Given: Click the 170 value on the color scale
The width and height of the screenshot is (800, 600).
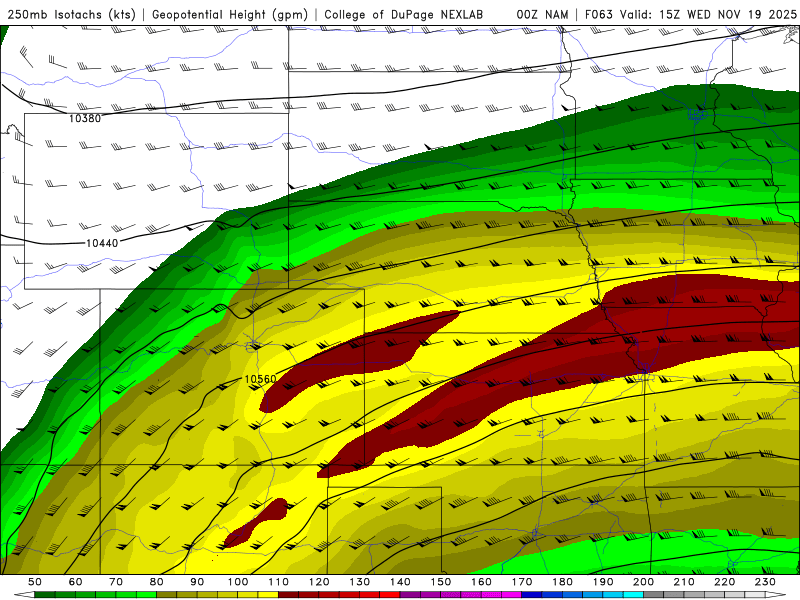Looking at the screenshot, I should (x=522, y=582).
